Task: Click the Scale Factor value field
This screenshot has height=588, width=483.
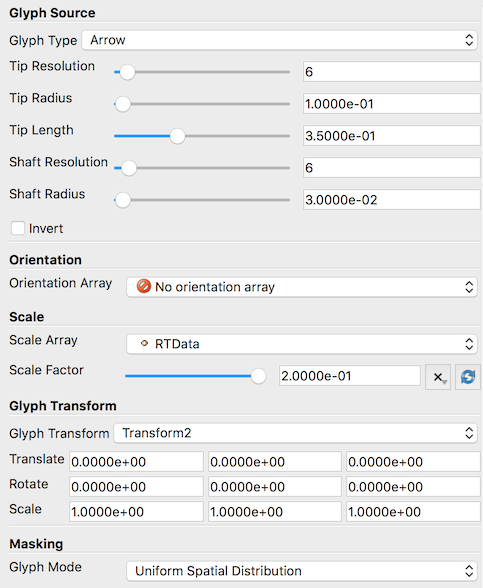Action: [x=350, y=376]
